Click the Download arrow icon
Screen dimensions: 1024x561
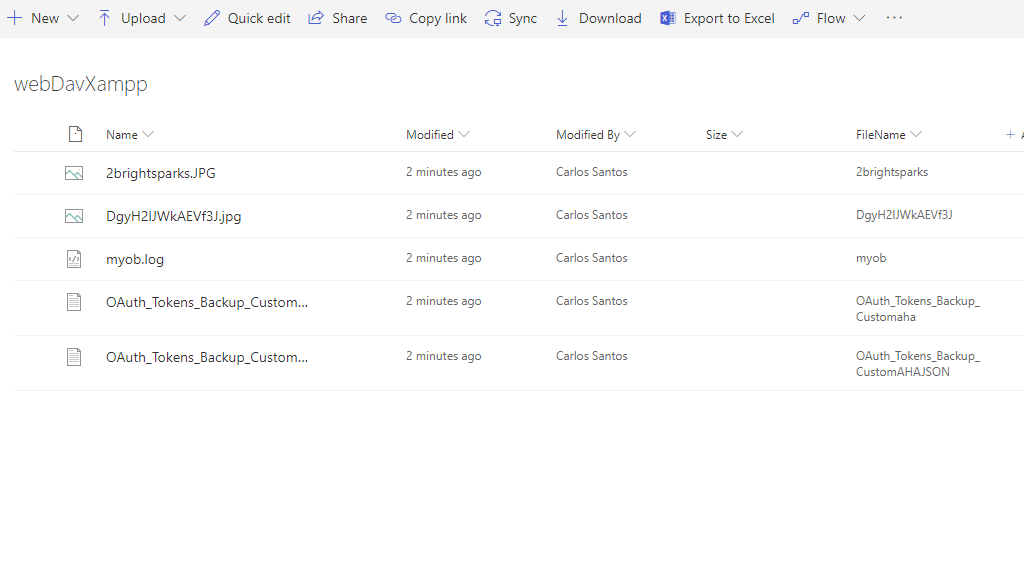[562, 18]
